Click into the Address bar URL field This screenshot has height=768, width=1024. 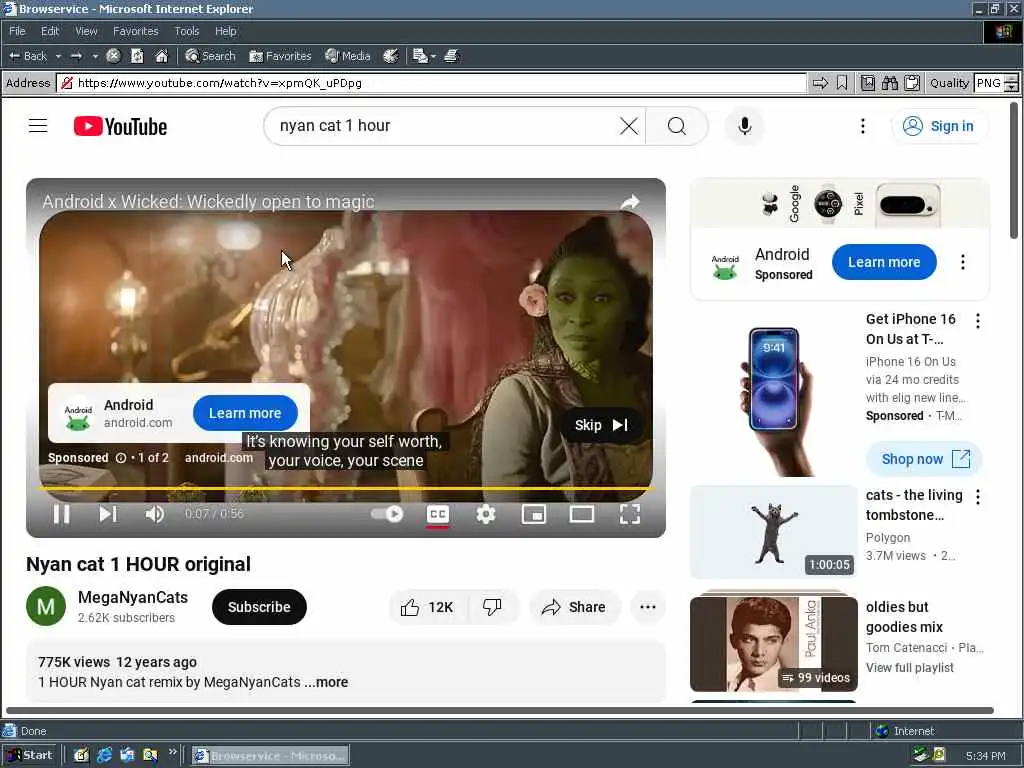pos(431,83)
